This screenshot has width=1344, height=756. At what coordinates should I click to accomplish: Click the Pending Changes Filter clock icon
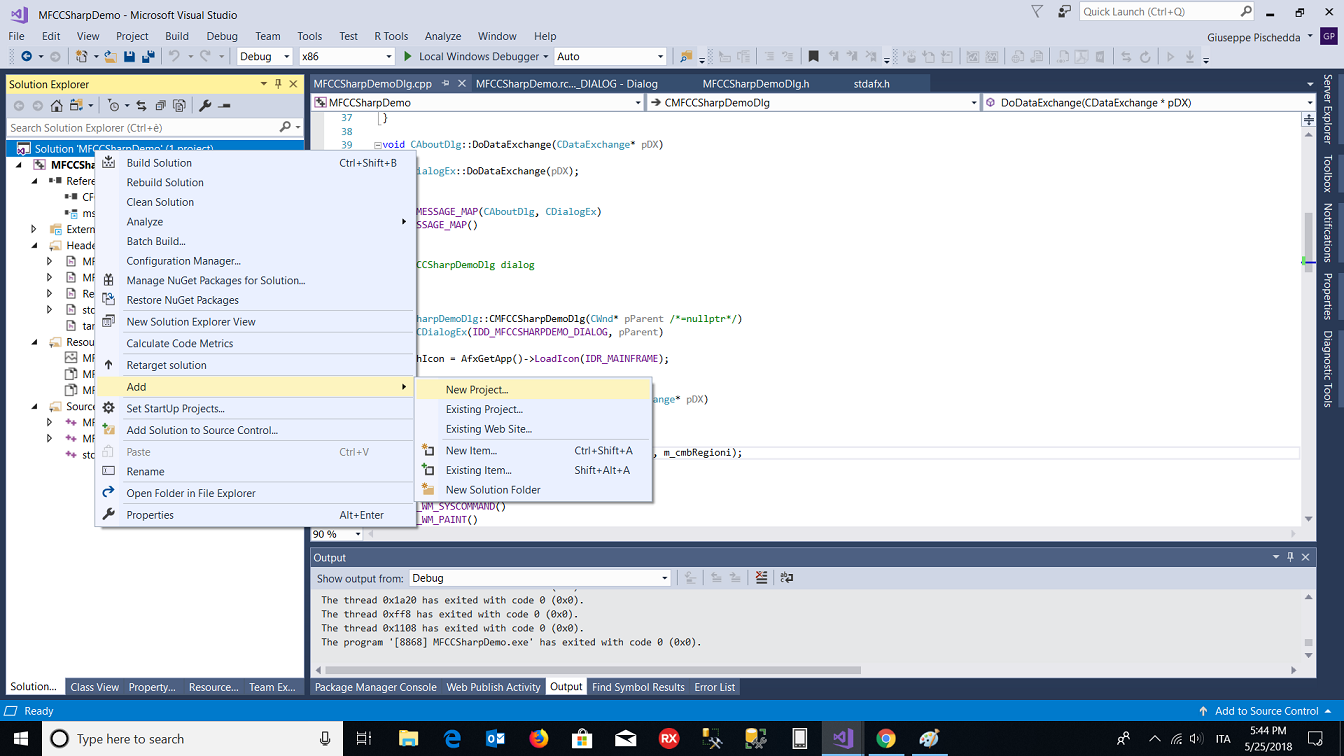point(116,105)
